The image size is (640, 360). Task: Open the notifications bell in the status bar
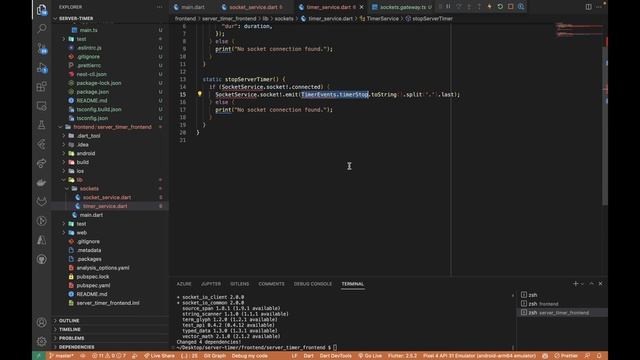point(599,356)
